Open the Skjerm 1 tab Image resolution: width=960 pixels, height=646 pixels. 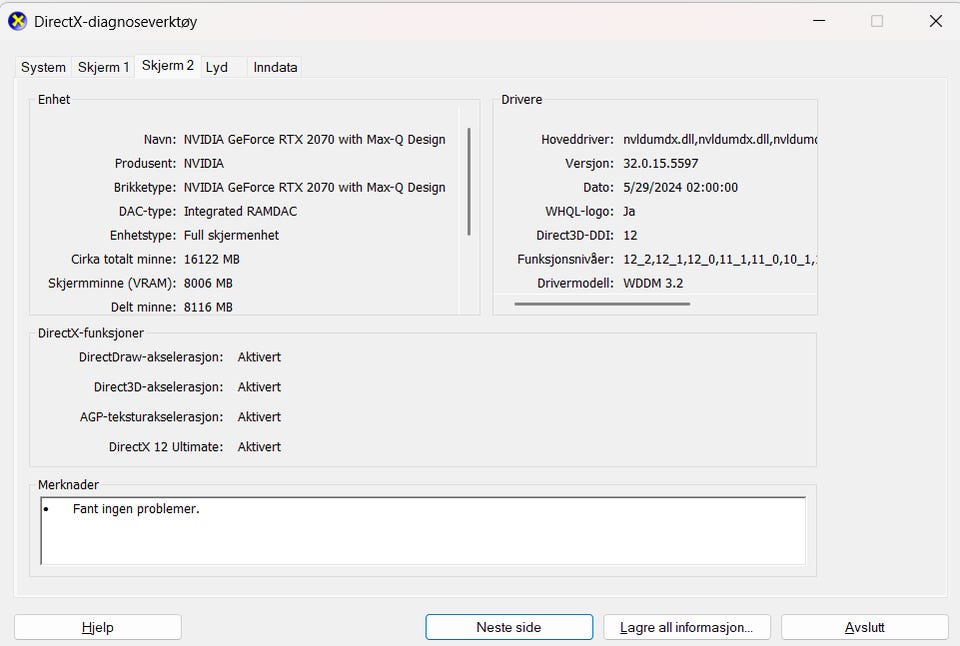pyautogui.click(x=103, y=67)
